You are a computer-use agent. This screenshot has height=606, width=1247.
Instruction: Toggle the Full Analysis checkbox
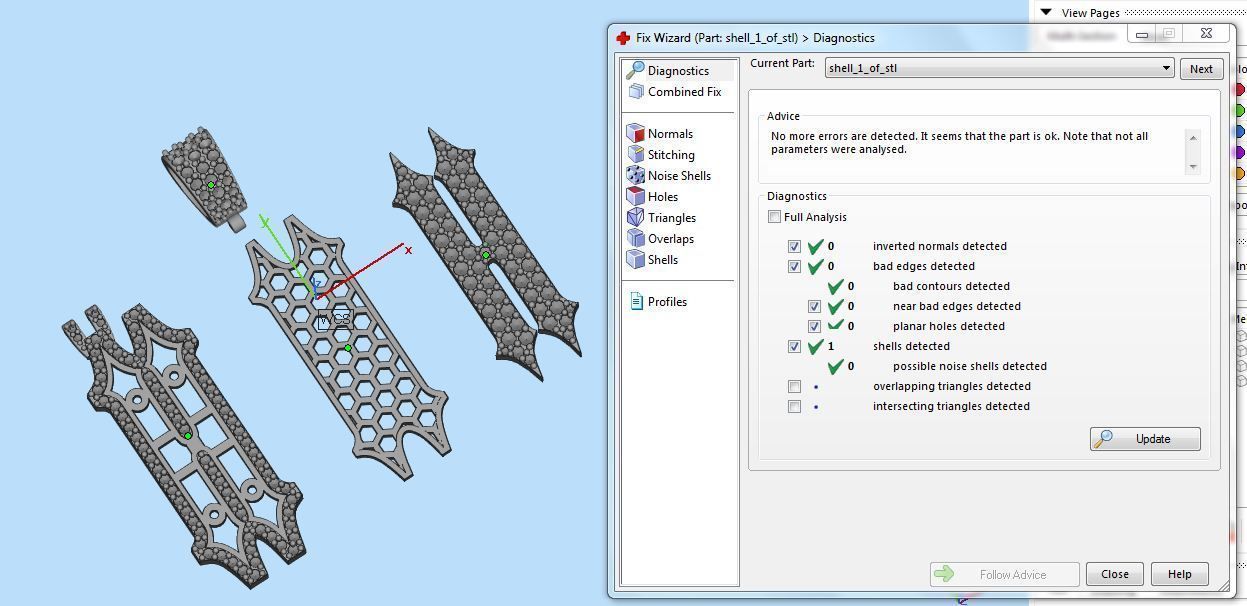774,217
